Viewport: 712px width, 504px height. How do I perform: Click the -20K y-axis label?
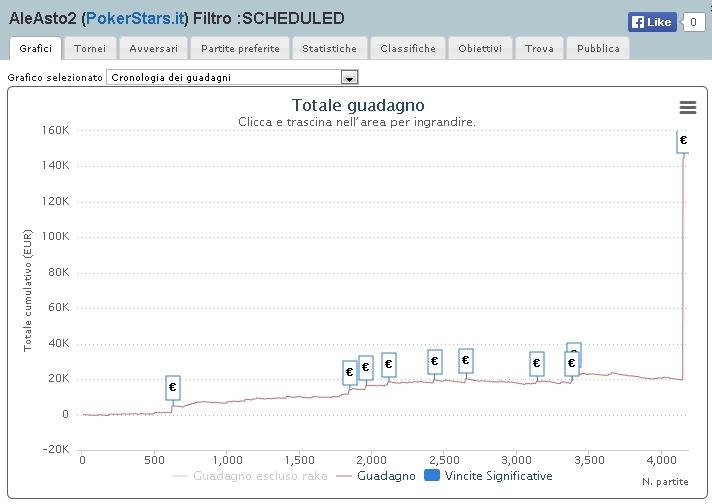(55, 450)
